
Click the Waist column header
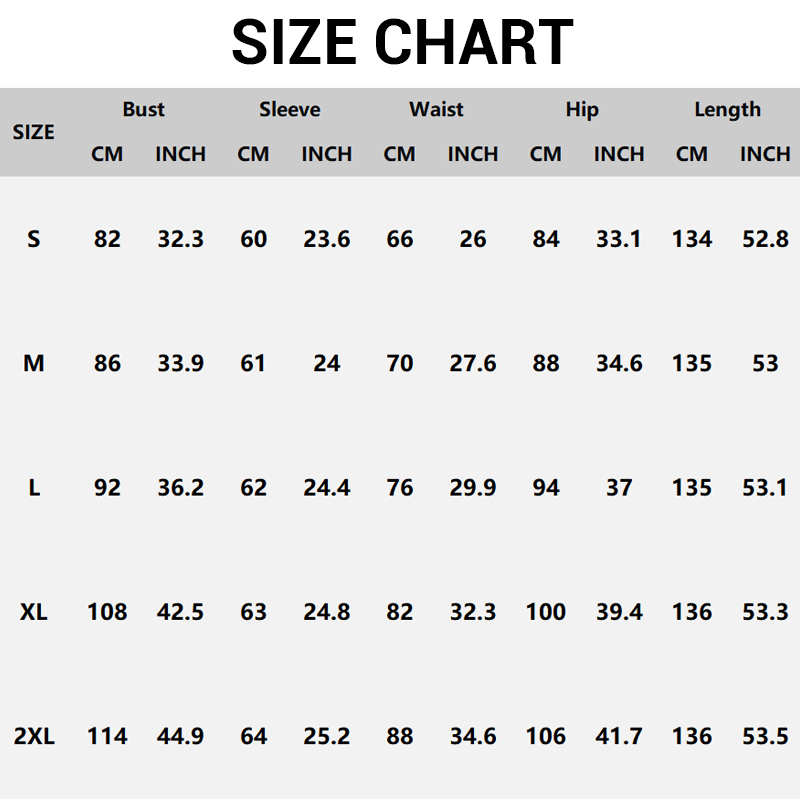click(x=436, y=110)
